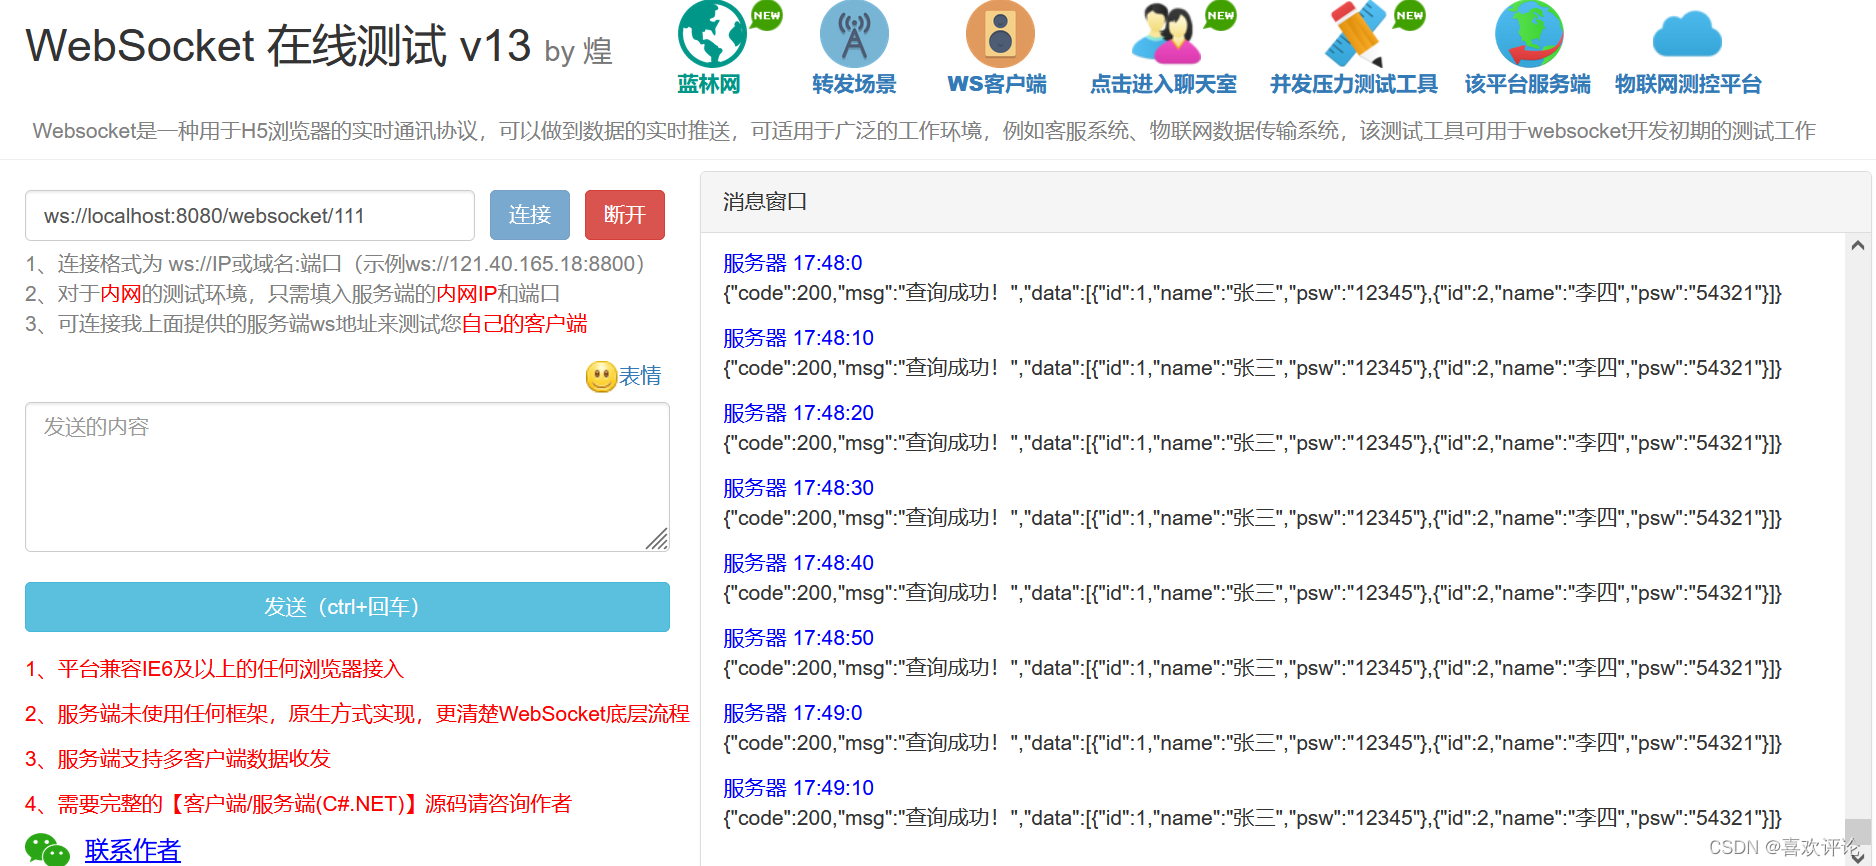Click the 点击进入聊天室 text link
This screenshot has width=1876, height=866.
[x=1163, y=84]
